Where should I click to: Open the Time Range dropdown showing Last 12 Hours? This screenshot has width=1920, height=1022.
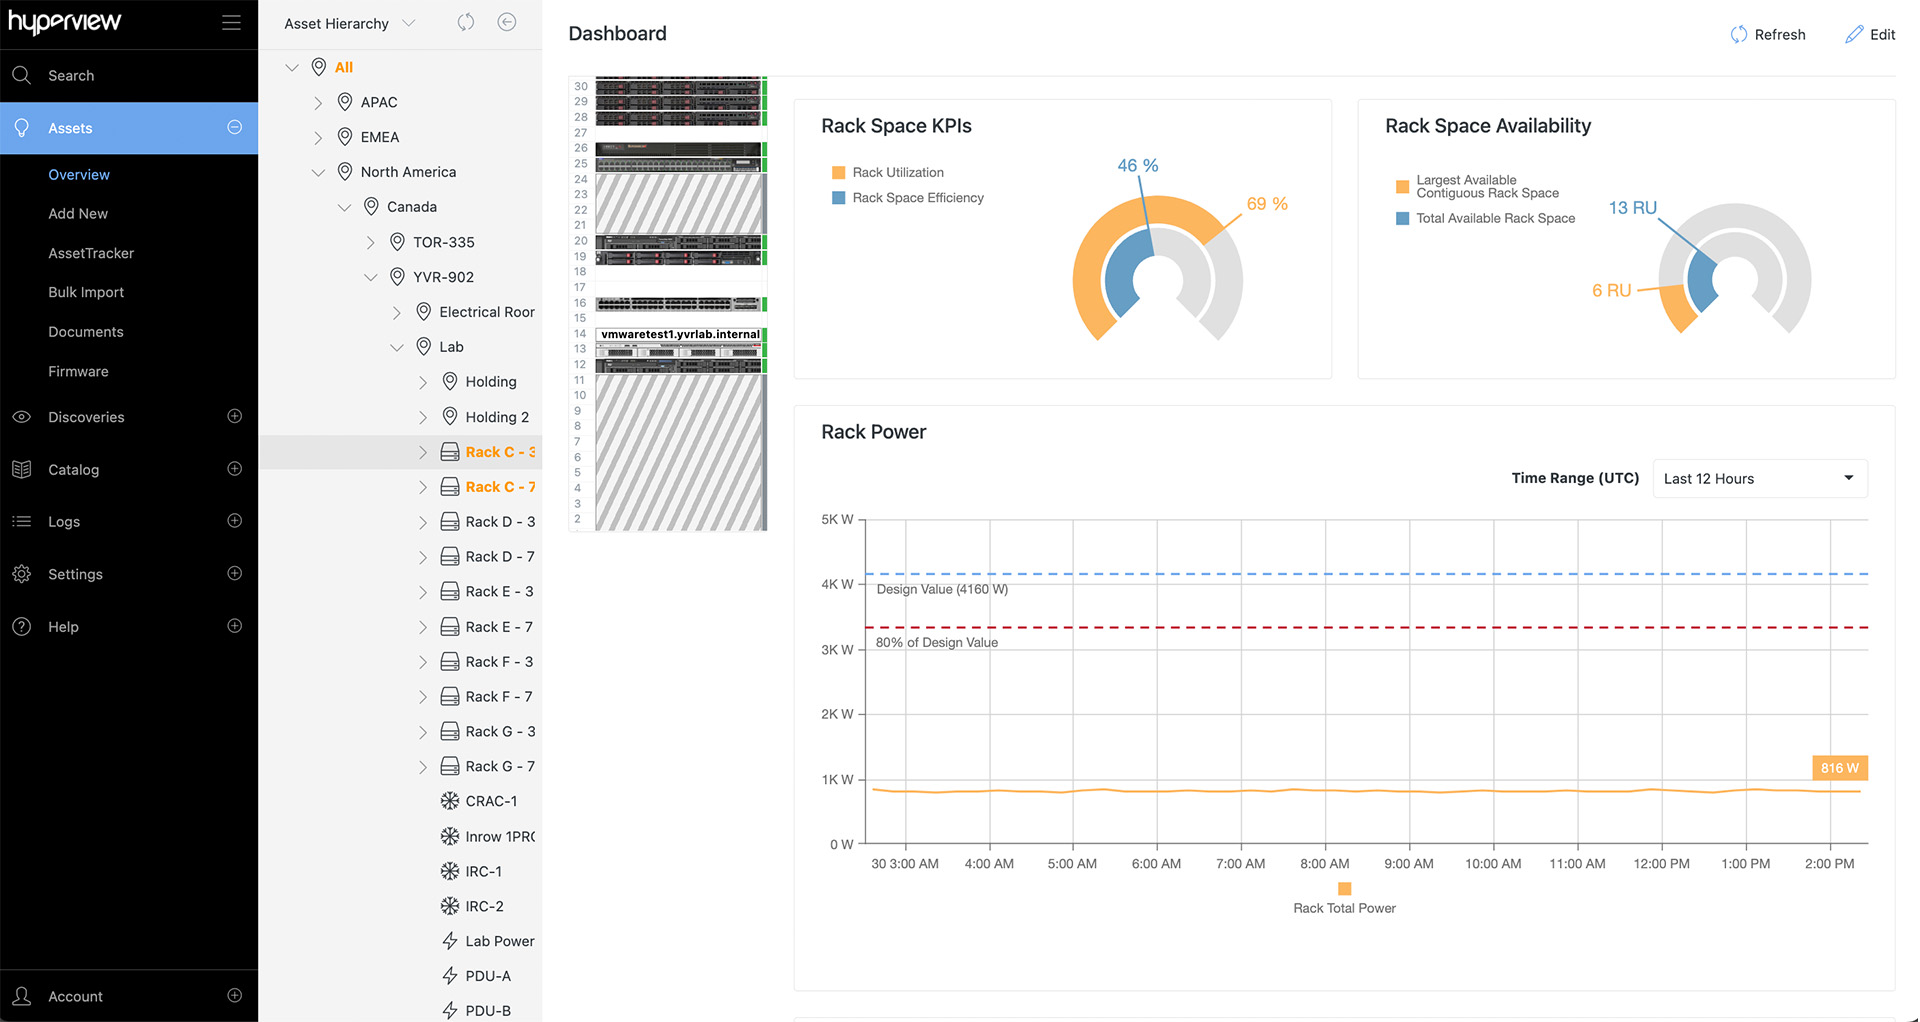pyautogui.click(x=1759, y=478)
